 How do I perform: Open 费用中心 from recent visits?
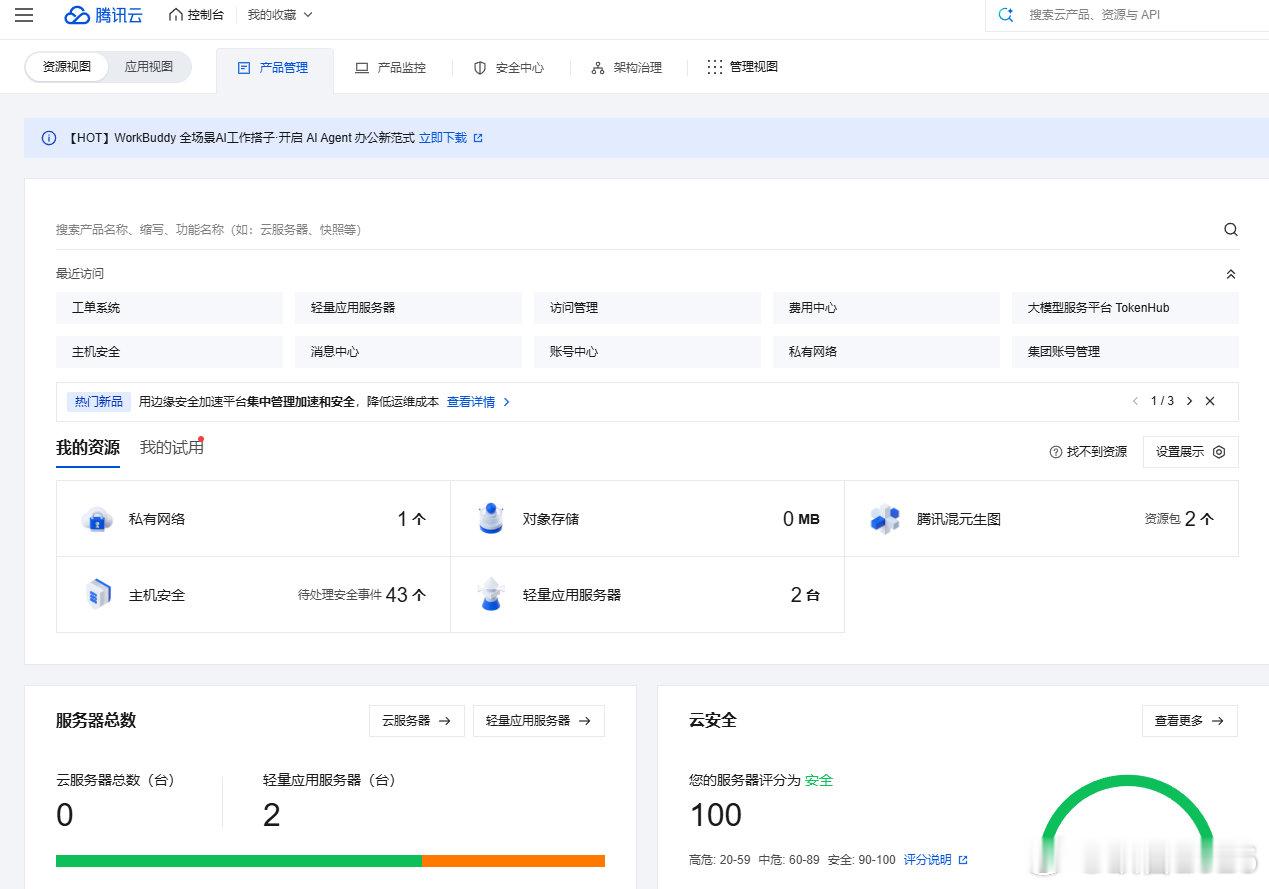[886, 308]
